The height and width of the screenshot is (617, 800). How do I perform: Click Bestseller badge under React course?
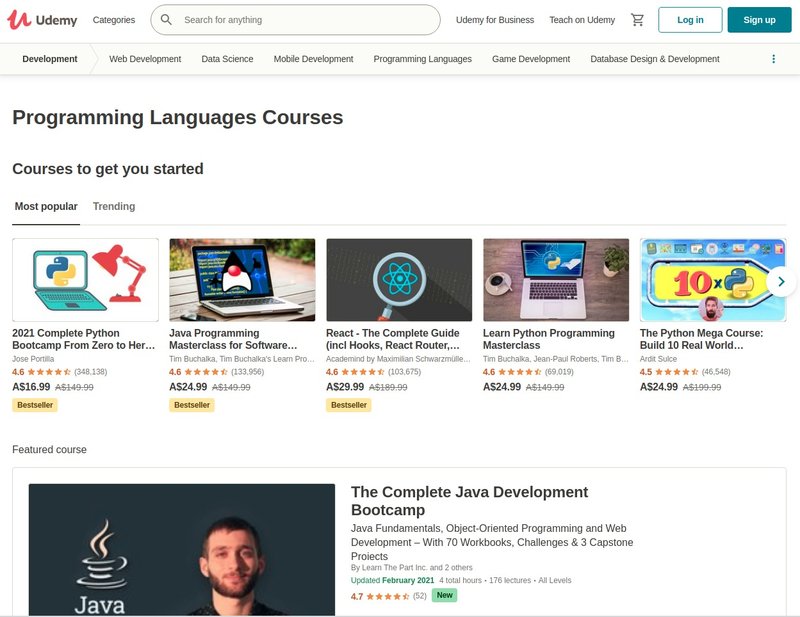349,405
